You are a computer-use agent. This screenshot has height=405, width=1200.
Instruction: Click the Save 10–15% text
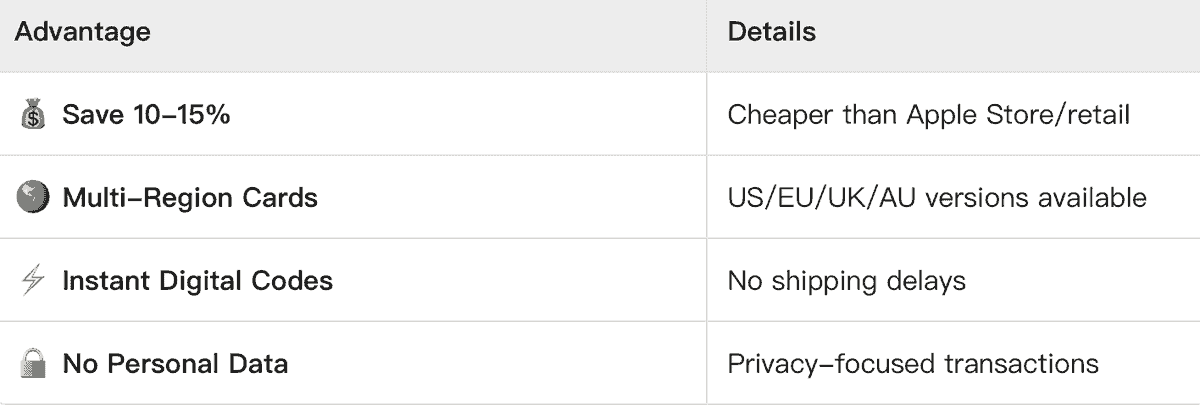pos(146,115)
